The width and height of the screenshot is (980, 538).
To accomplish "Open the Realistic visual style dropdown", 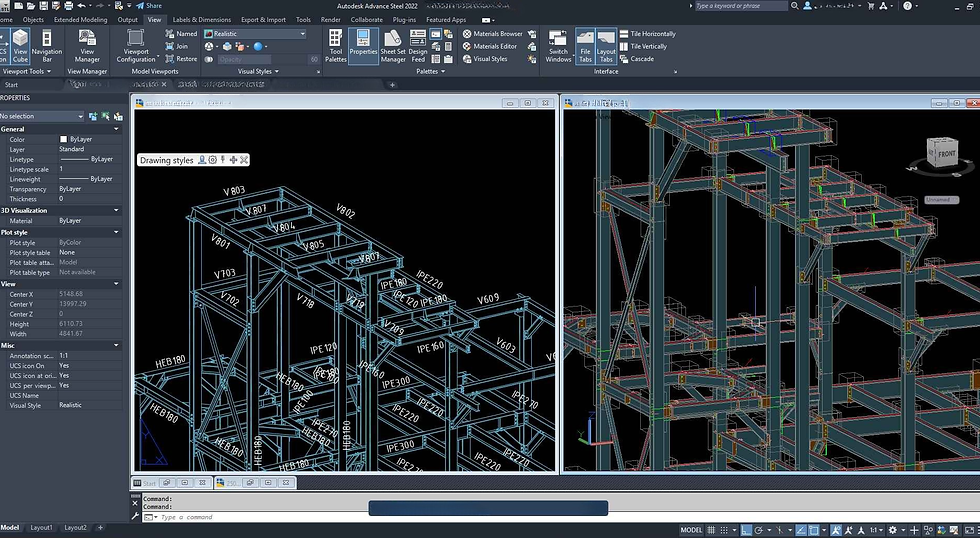I will tap(255, 34).
